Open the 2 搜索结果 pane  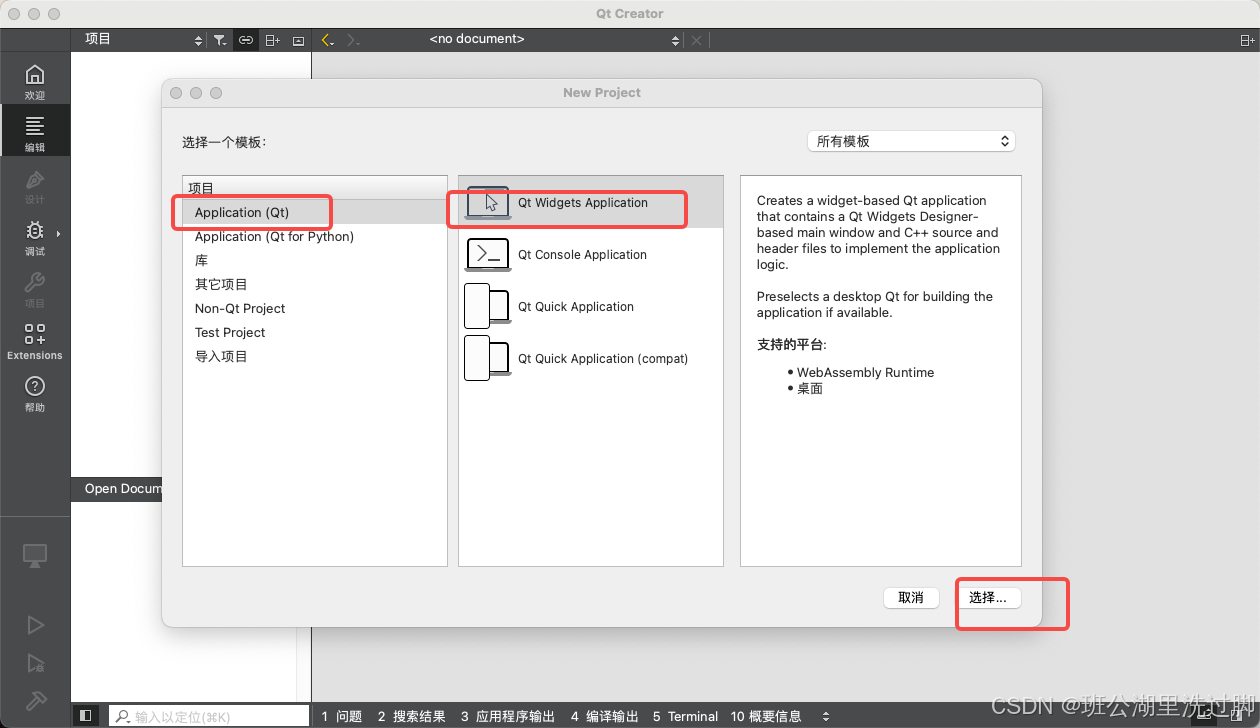(x=411, y=716)
